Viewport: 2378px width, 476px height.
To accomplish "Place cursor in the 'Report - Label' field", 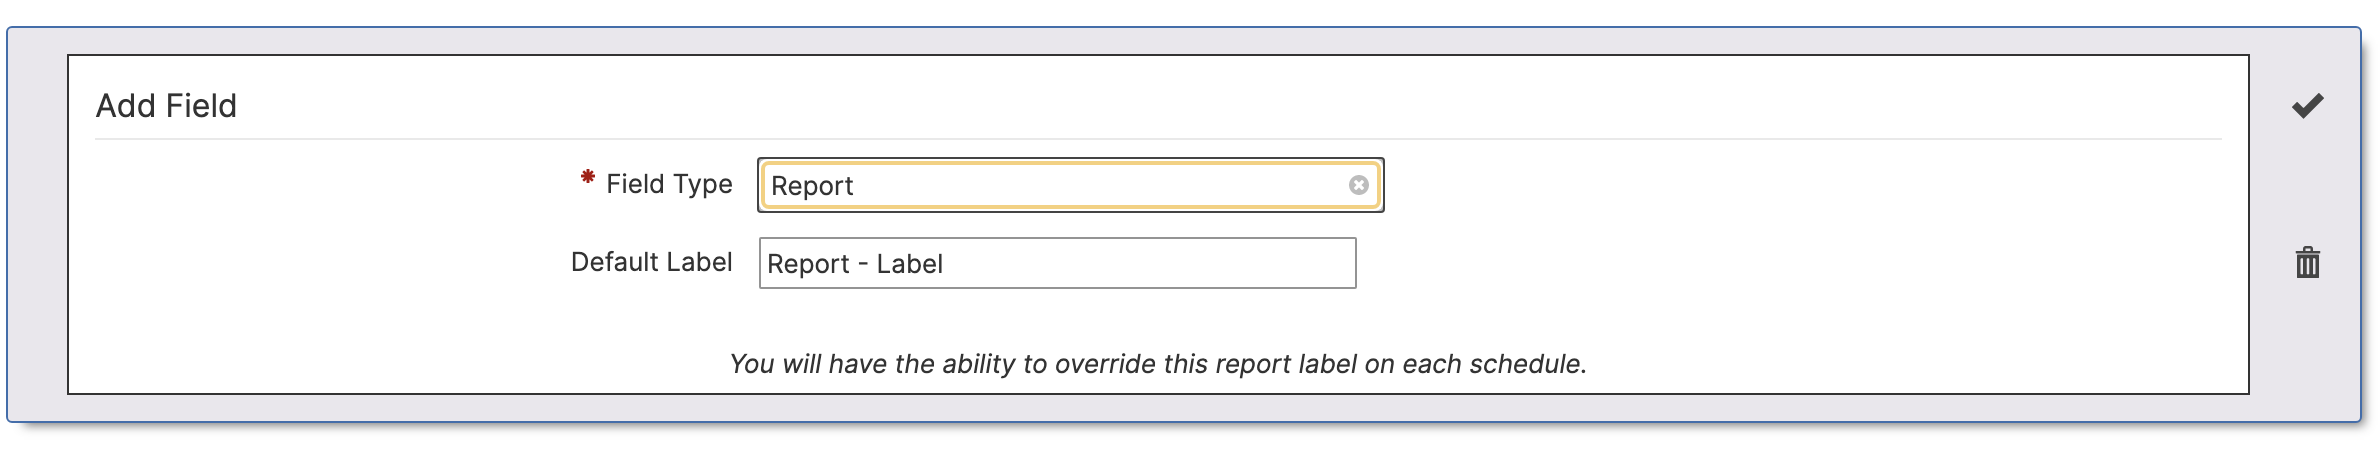I will (1057, 263).
